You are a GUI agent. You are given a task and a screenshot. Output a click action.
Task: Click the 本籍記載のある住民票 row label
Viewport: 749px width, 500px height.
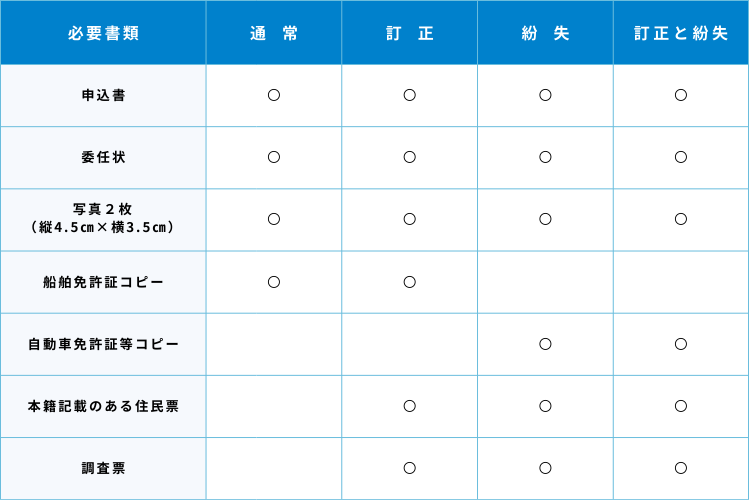click(x=103, y=406)
